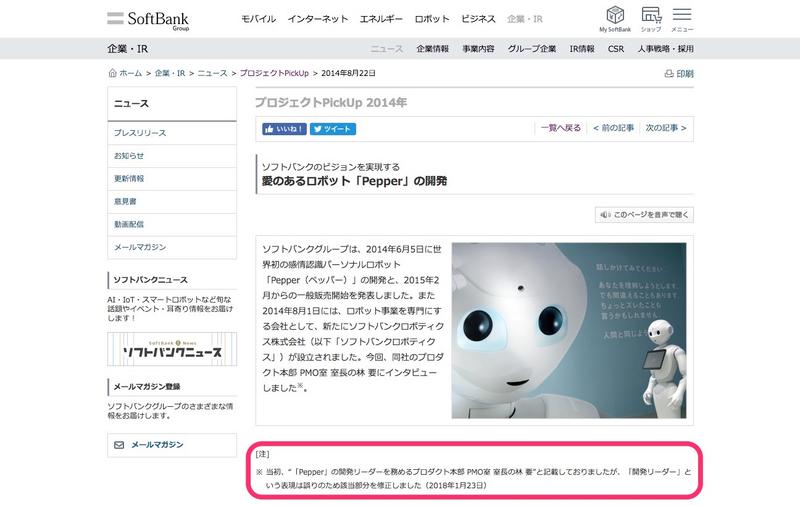The height and width of the screenshot is (505, 800).
Task: Click the ツイート Twitter button
Action: (x=333, y=129)
